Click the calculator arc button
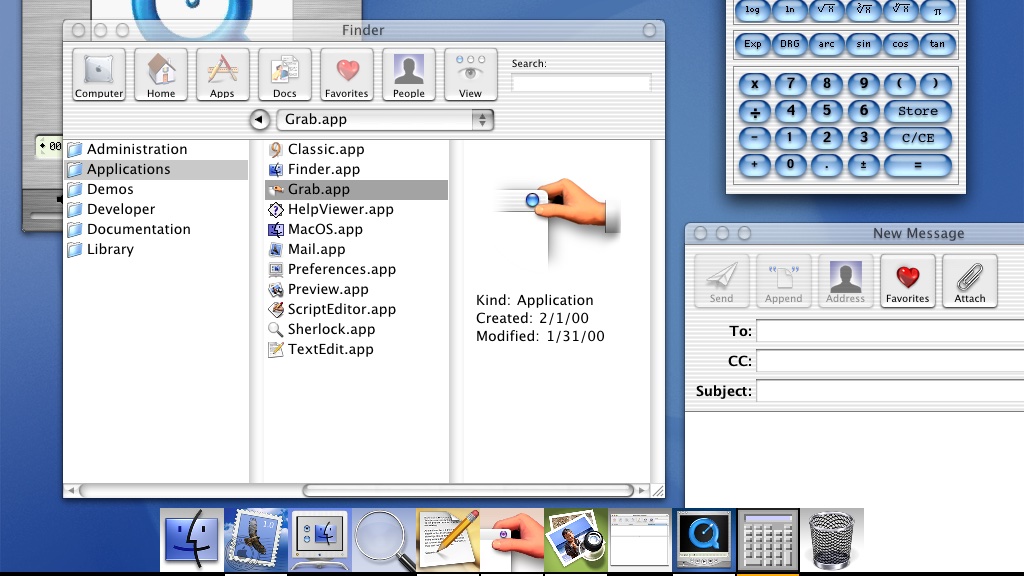Screen dimensions: 1024x576 pos(826,44)
